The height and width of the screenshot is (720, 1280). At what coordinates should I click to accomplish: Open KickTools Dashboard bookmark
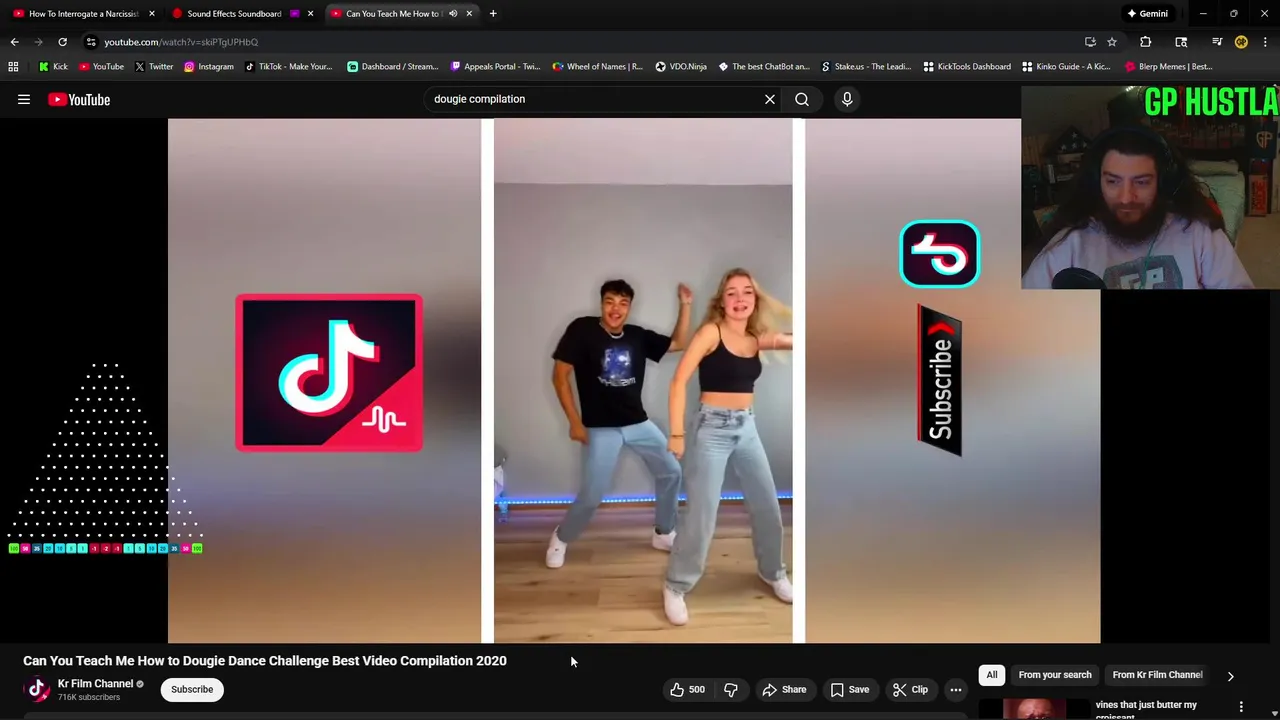(x=967, y=66)
